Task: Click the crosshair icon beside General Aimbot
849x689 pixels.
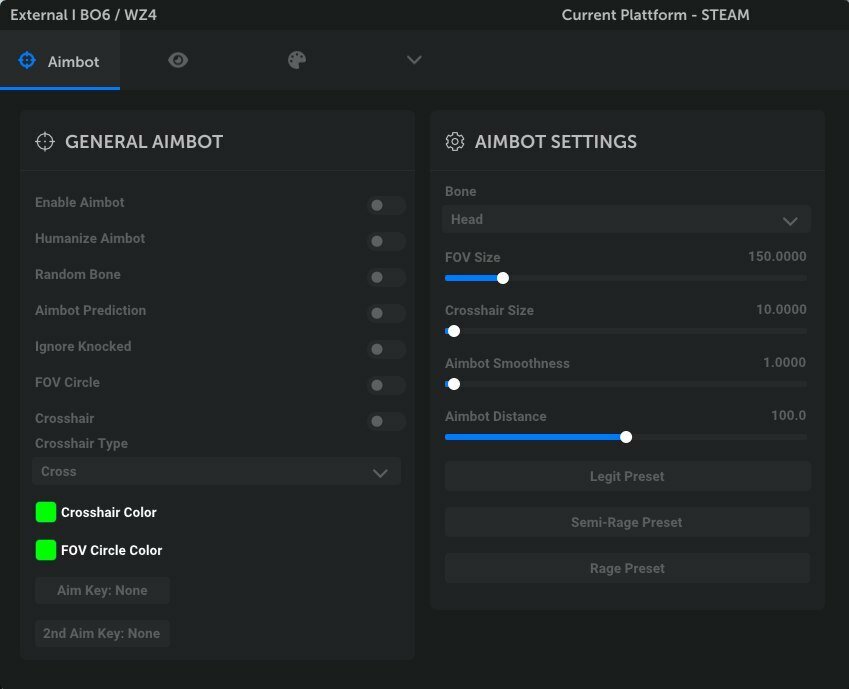Action: tap(44, 142)
